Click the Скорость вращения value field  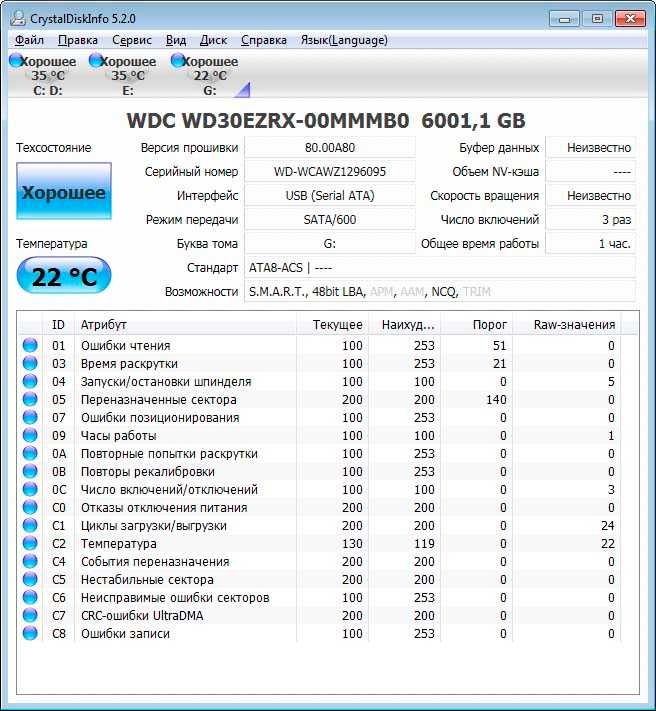click(591, 195)
